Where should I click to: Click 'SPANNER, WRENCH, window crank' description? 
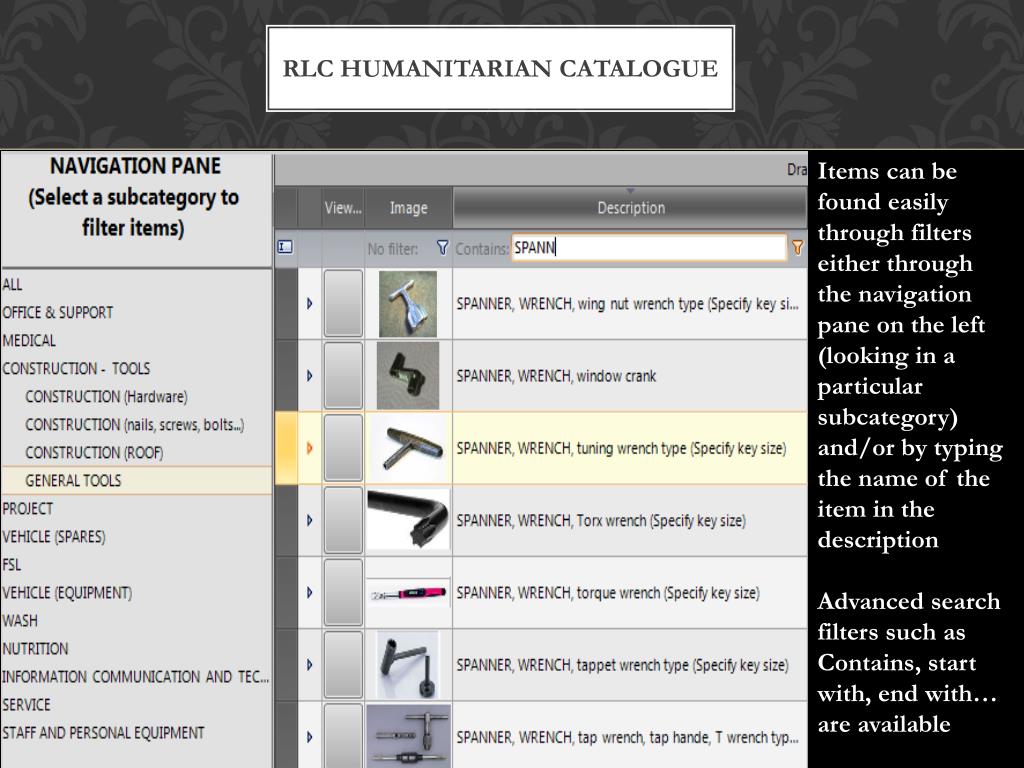pos(556,376)
